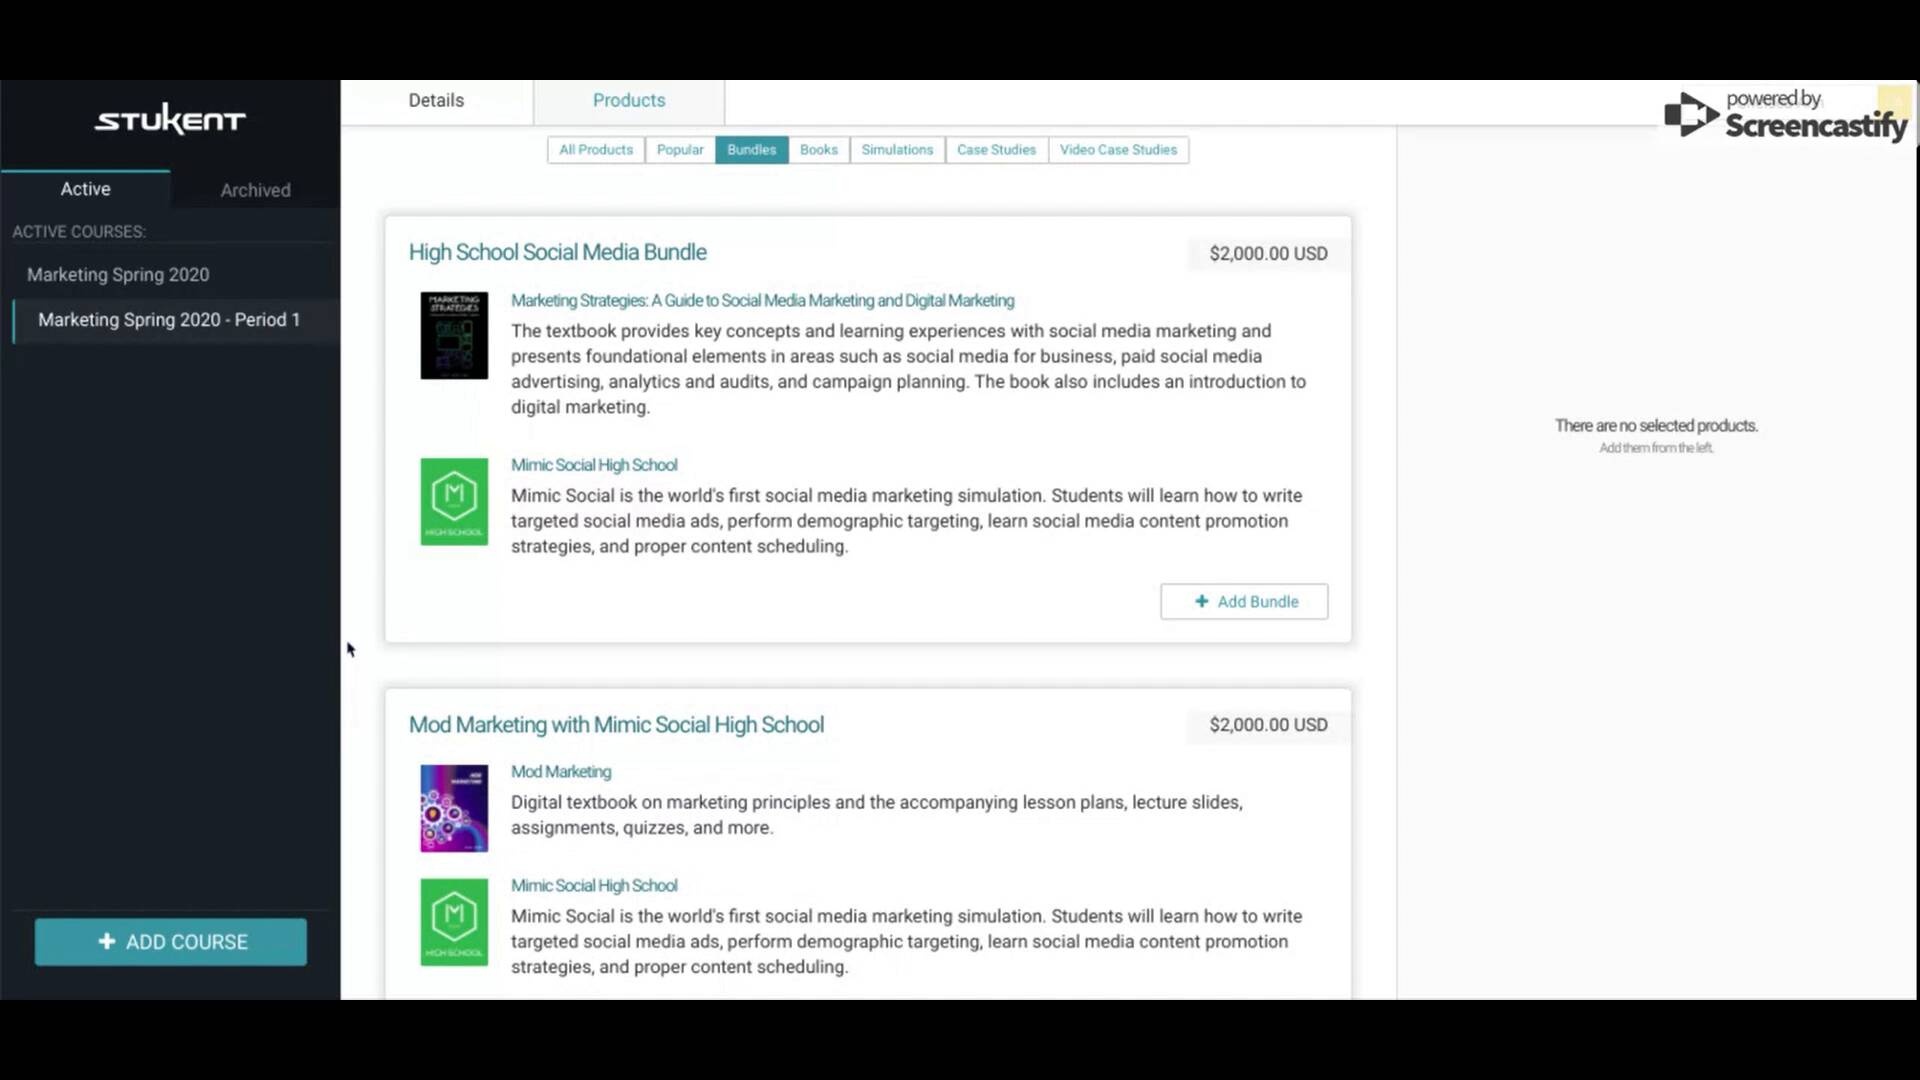1920x1080 pixels.
Task: Select the Video Case Studies filter
Action: (x=1118, y=149)
